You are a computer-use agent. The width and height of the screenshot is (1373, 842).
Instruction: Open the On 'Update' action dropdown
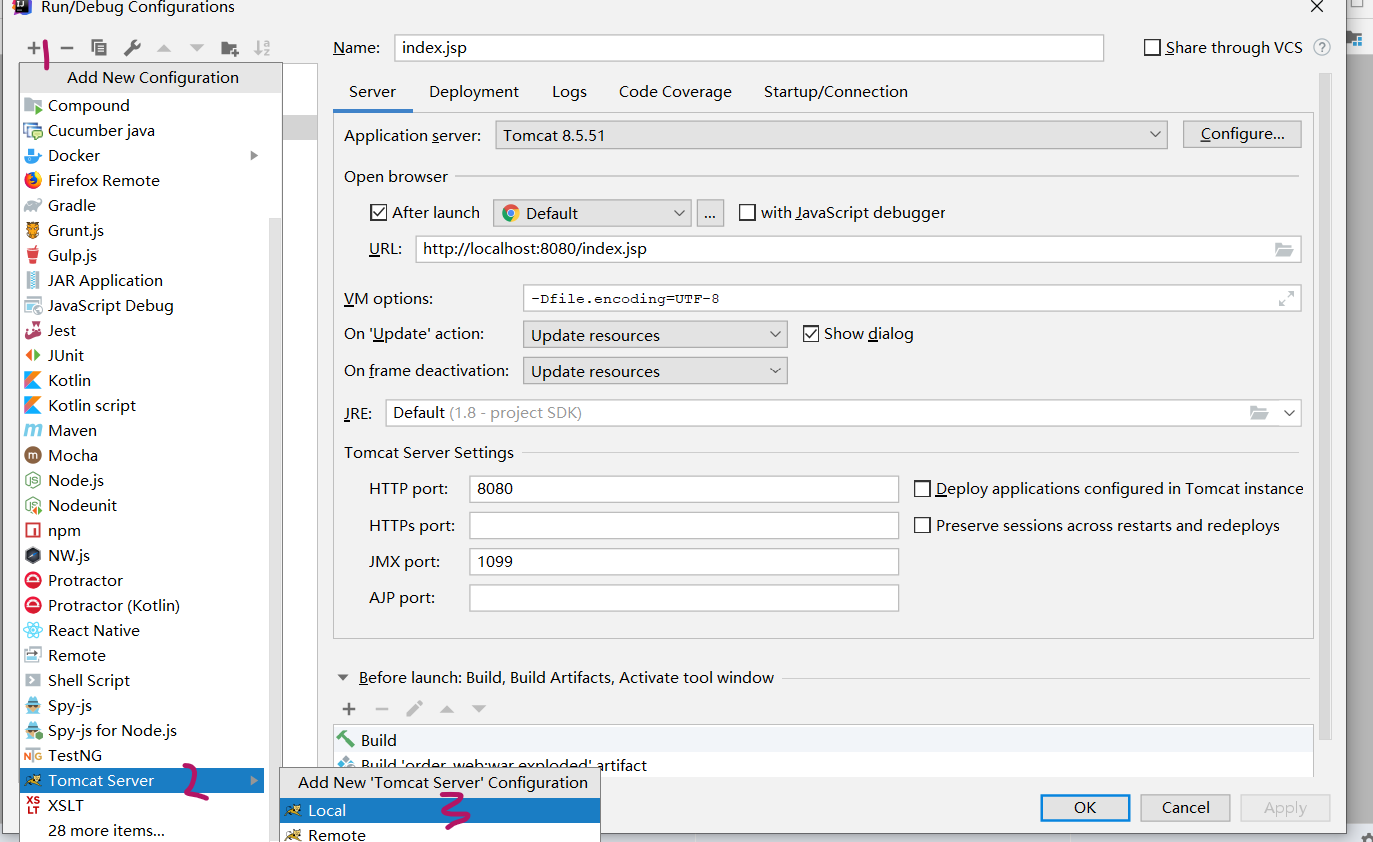click(655, 335)
